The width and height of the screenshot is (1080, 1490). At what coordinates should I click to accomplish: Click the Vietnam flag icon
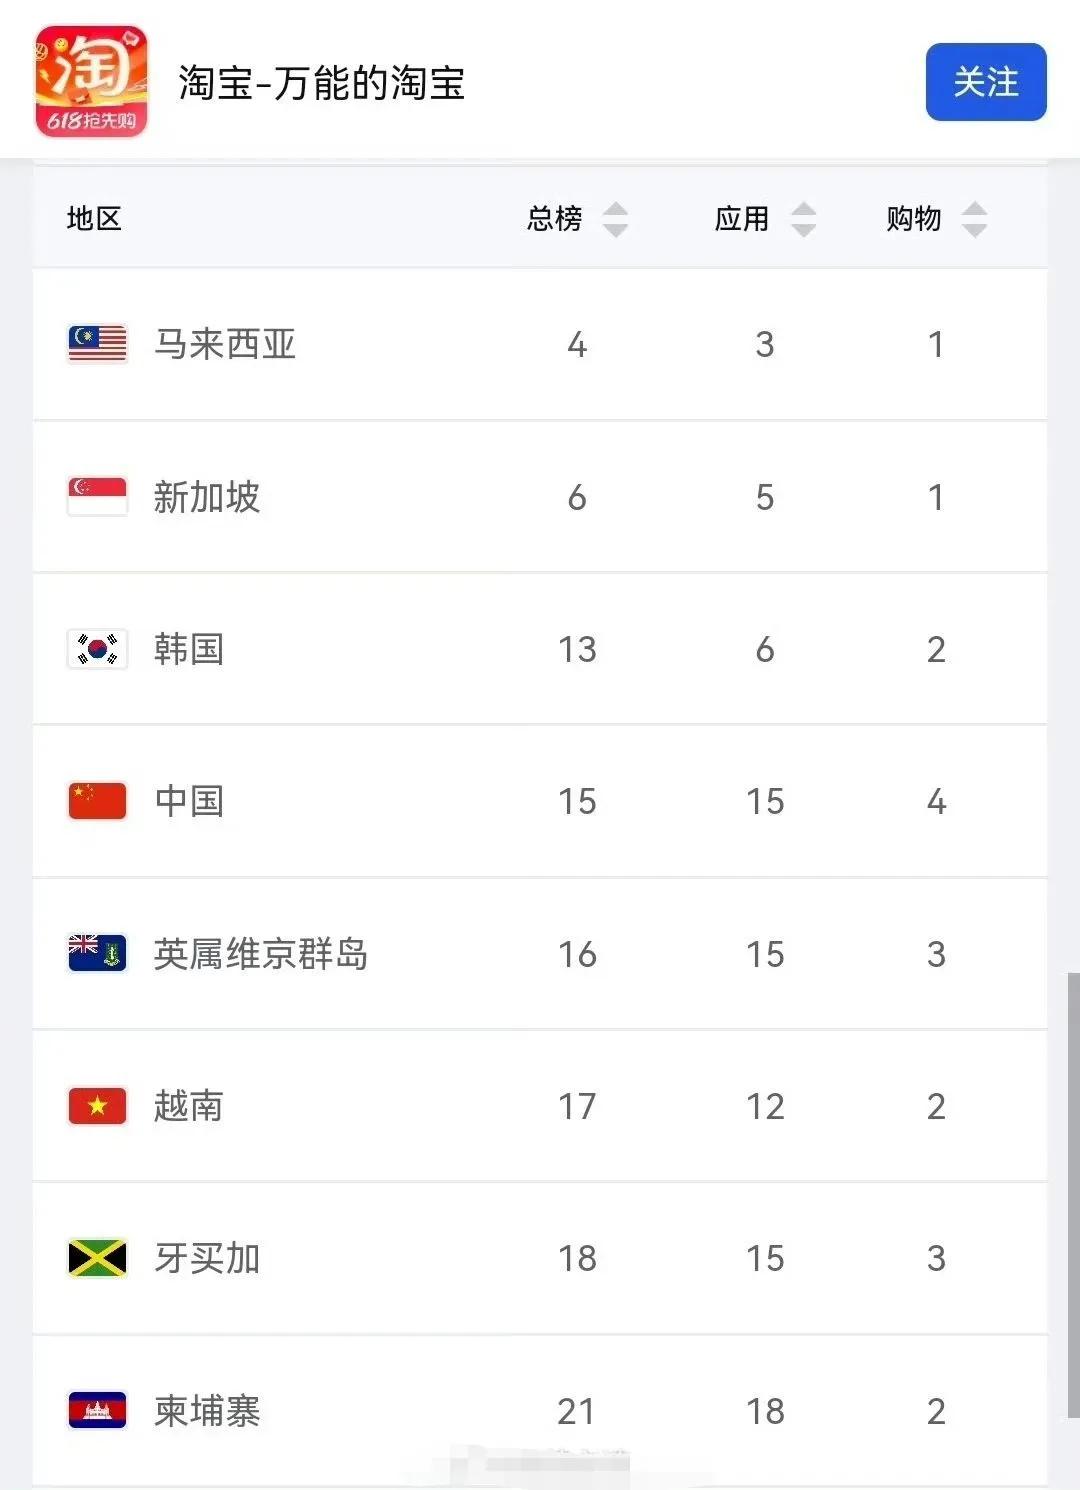[97, 1106]
